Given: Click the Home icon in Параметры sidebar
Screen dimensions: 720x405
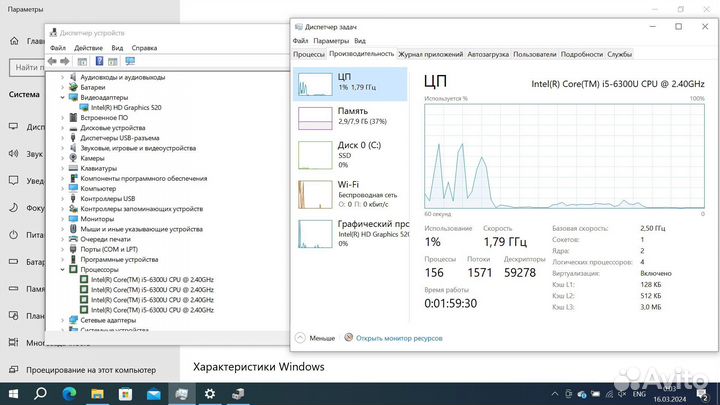Looking at the screenshot, I should pyautogui.click(x=14, y=41).
